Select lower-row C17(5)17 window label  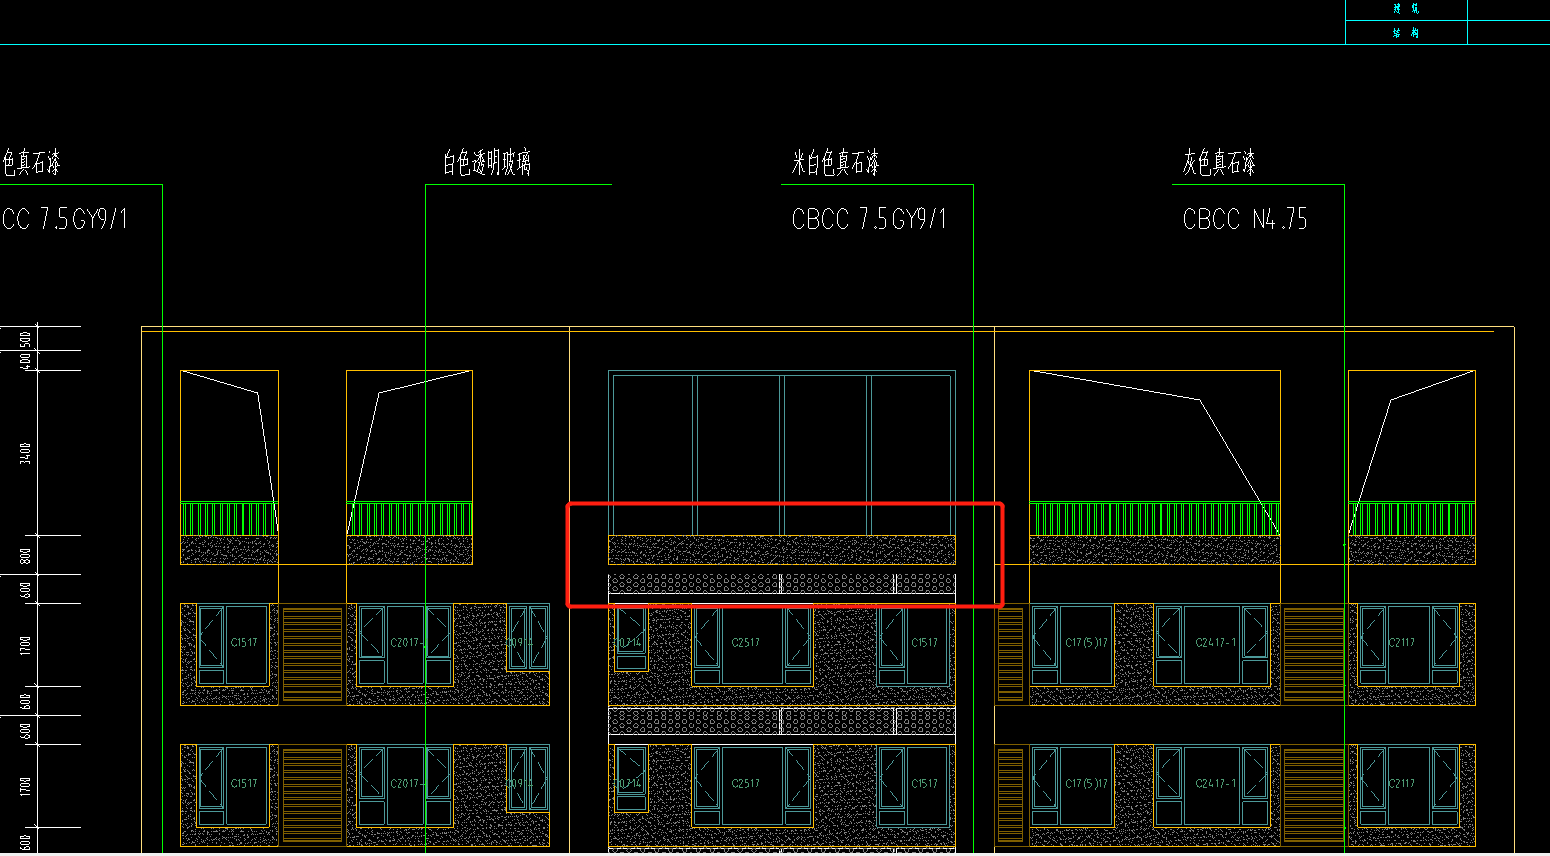point(1087,784)
